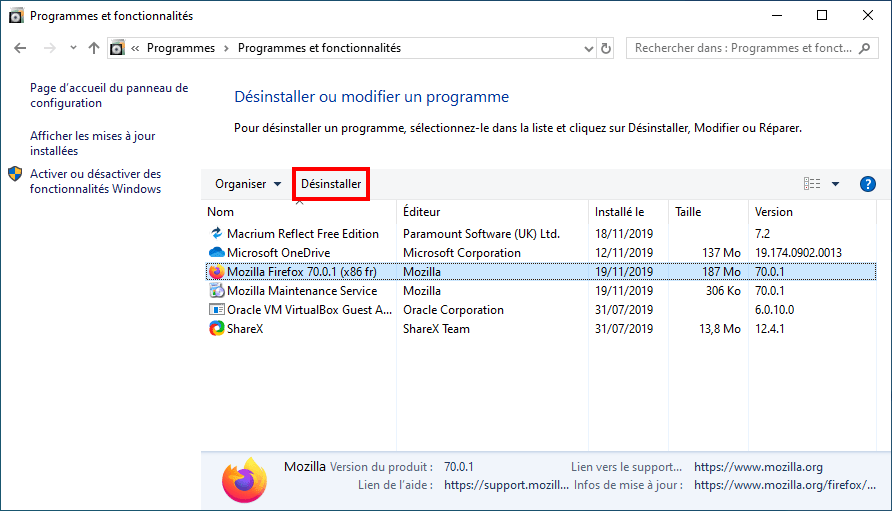The height and width of the screenshot is (511, 892).
Task: Maximize the Programmes et fonctionnalités window
Action: (x=822, y=16)
